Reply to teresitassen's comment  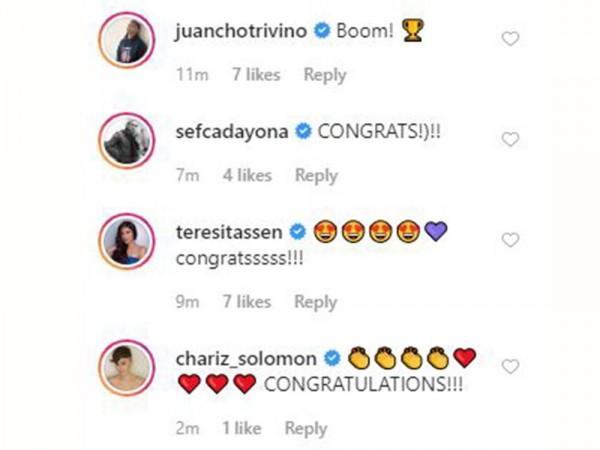[316, 301]
